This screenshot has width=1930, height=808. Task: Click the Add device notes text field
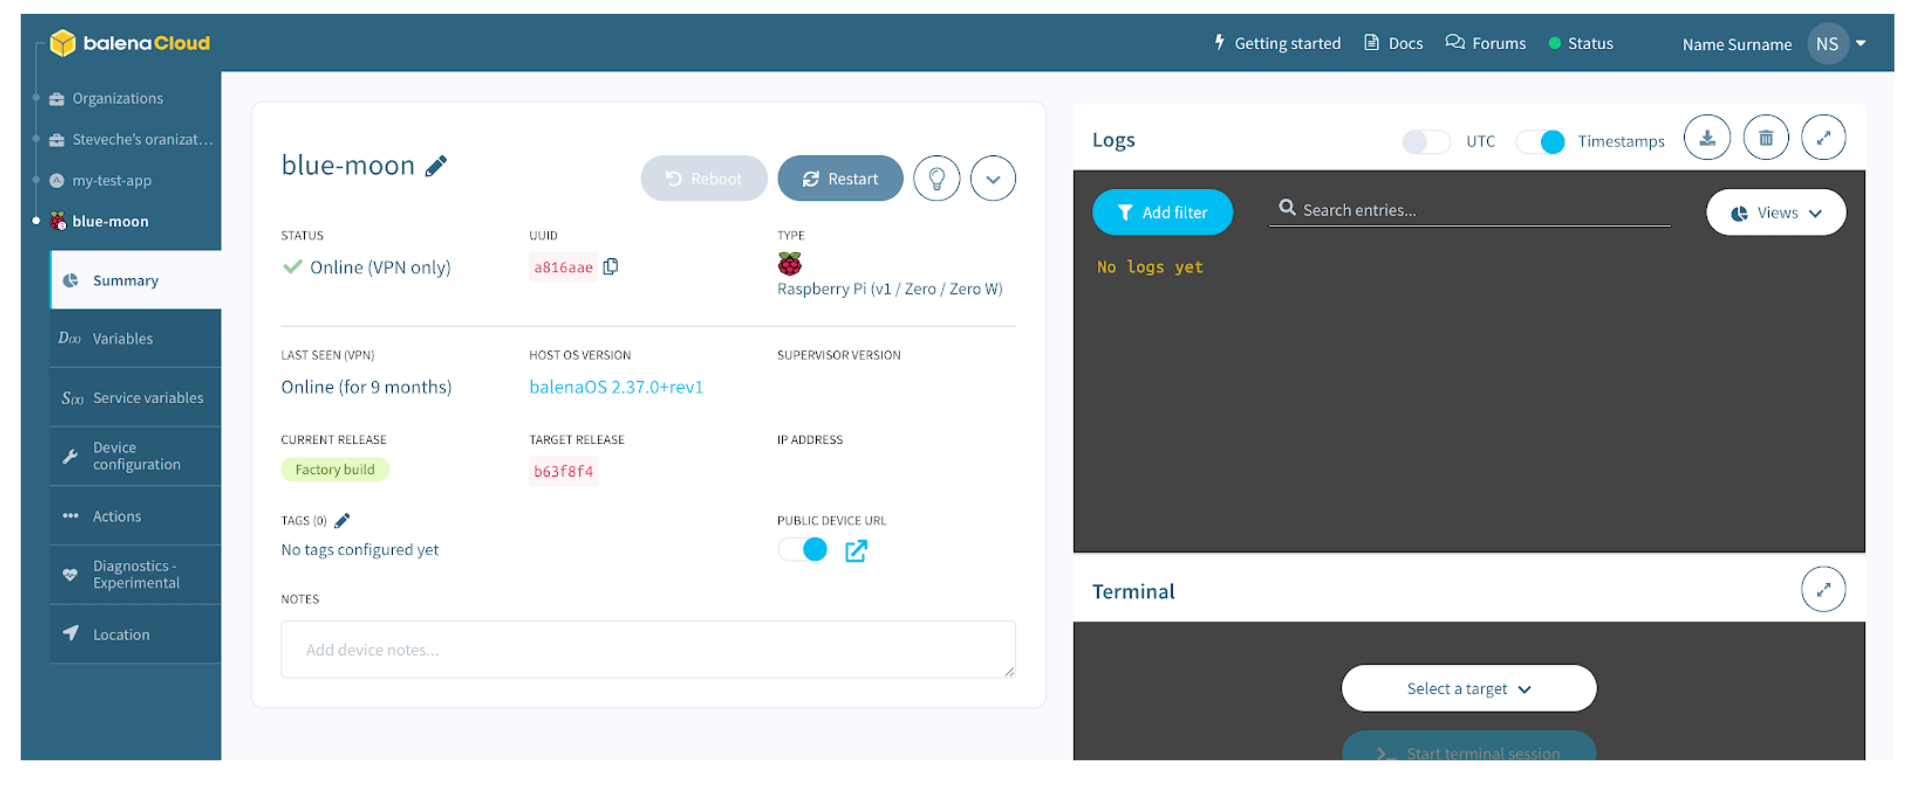pos(647,650)
